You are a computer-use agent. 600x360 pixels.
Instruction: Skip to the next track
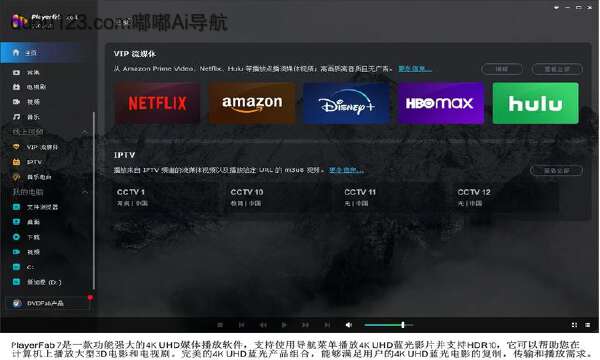(327, 325)
